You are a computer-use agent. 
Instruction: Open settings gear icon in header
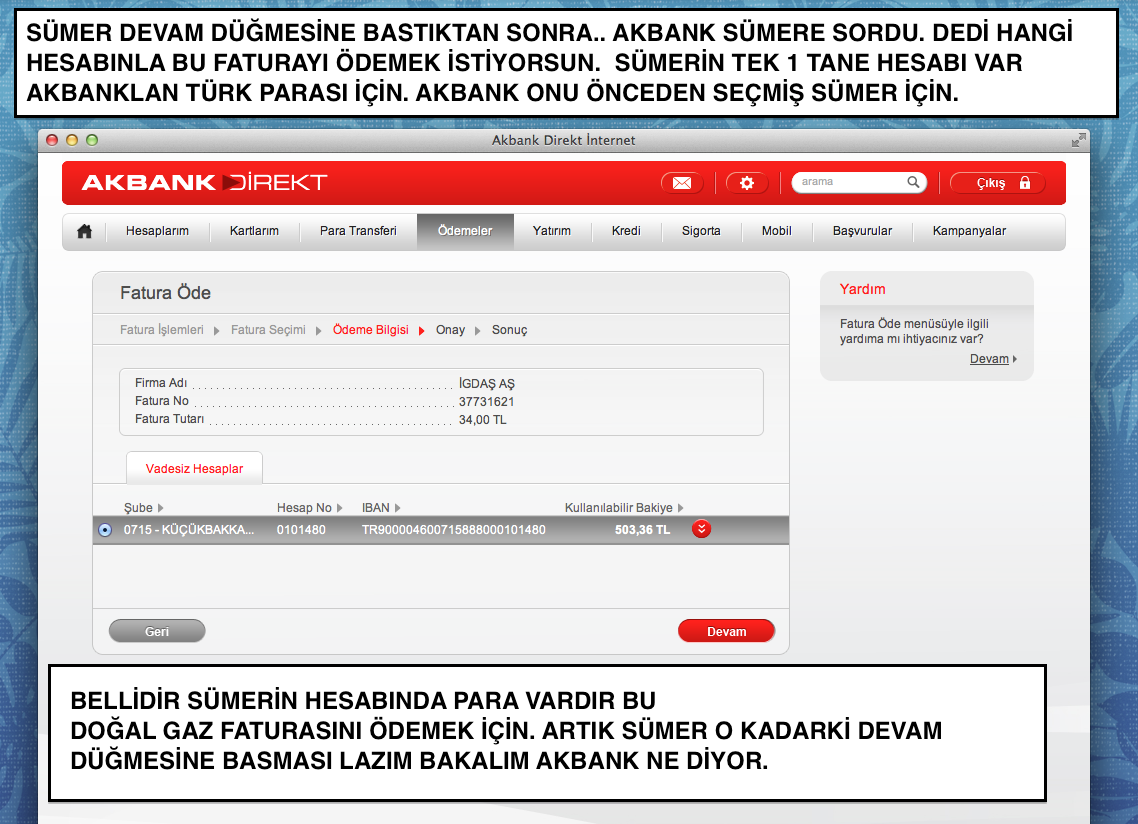747,183
